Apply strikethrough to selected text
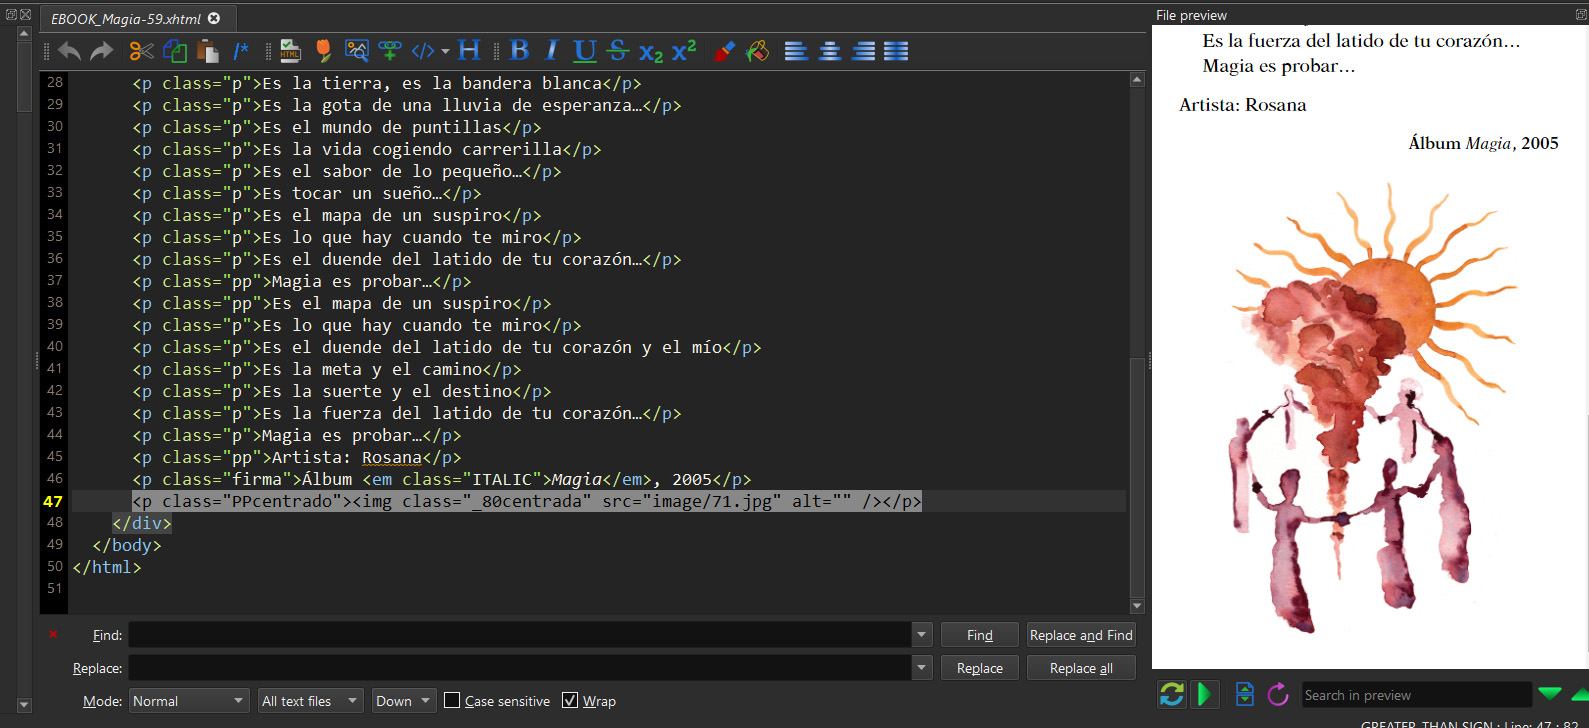 coord(618,51)
